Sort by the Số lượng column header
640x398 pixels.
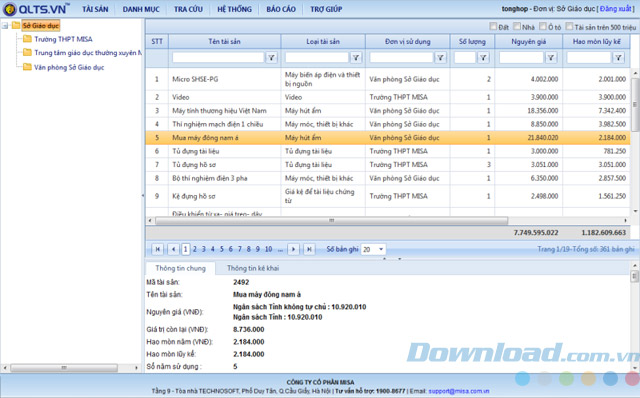(472, 41)
